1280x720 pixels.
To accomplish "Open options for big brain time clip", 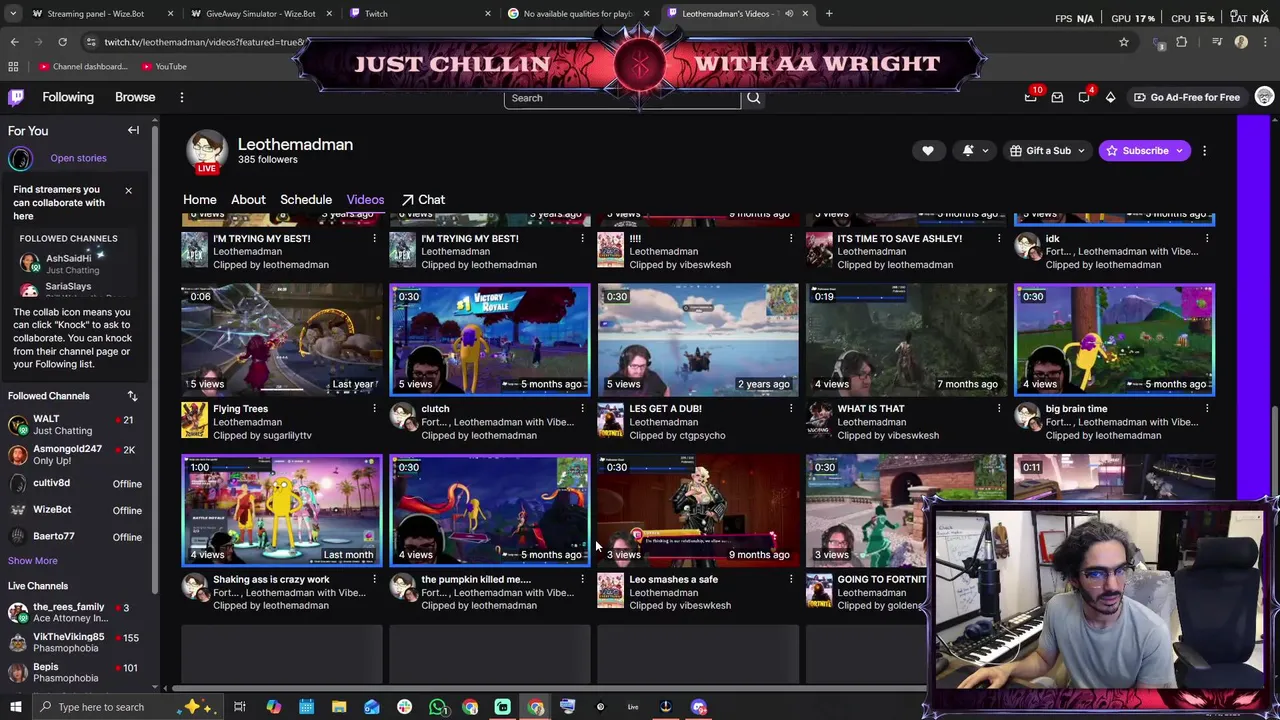I will pyautogui.click(x=1206, y=409).
